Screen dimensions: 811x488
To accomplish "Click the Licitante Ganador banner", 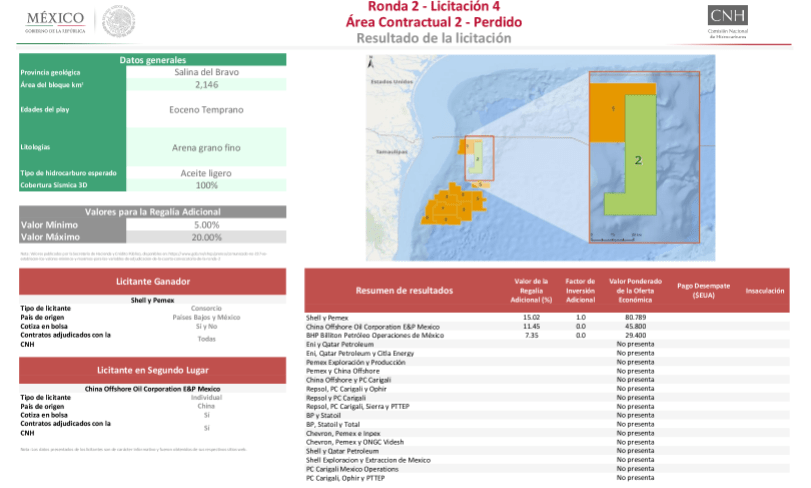I will [153, 282].
